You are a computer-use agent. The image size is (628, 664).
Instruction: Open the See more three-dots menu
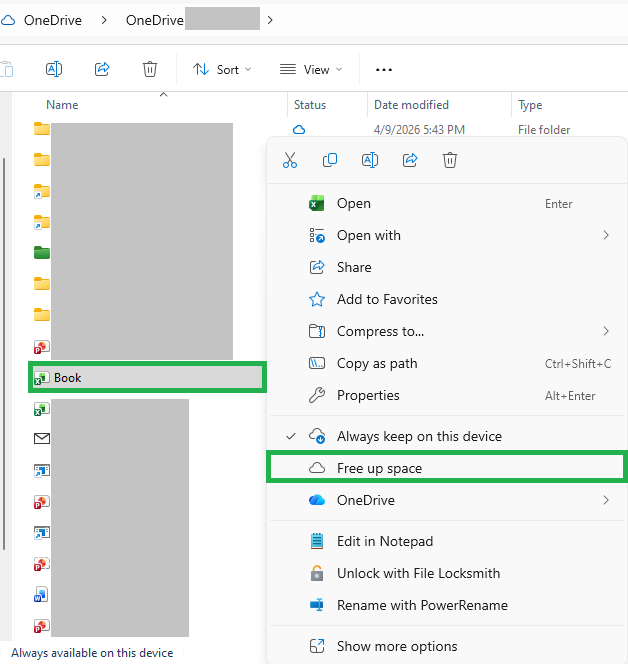pos(384,69)
